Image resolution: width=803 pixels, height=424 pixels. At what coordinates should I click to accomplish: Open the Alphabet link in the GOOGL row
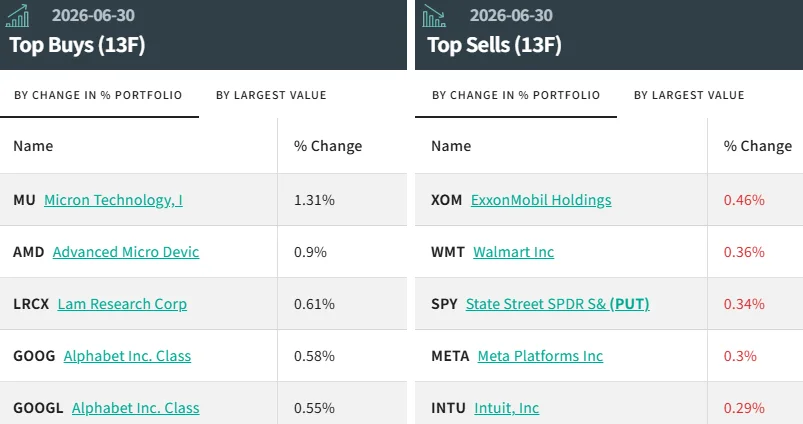tap(136, 408)
